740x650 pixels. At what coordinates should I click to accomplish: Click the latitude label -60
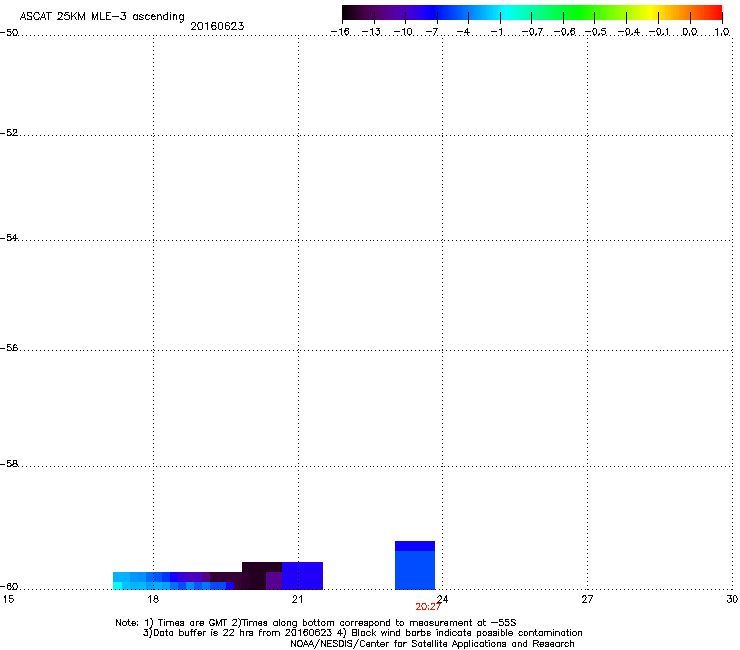(9, 586)
